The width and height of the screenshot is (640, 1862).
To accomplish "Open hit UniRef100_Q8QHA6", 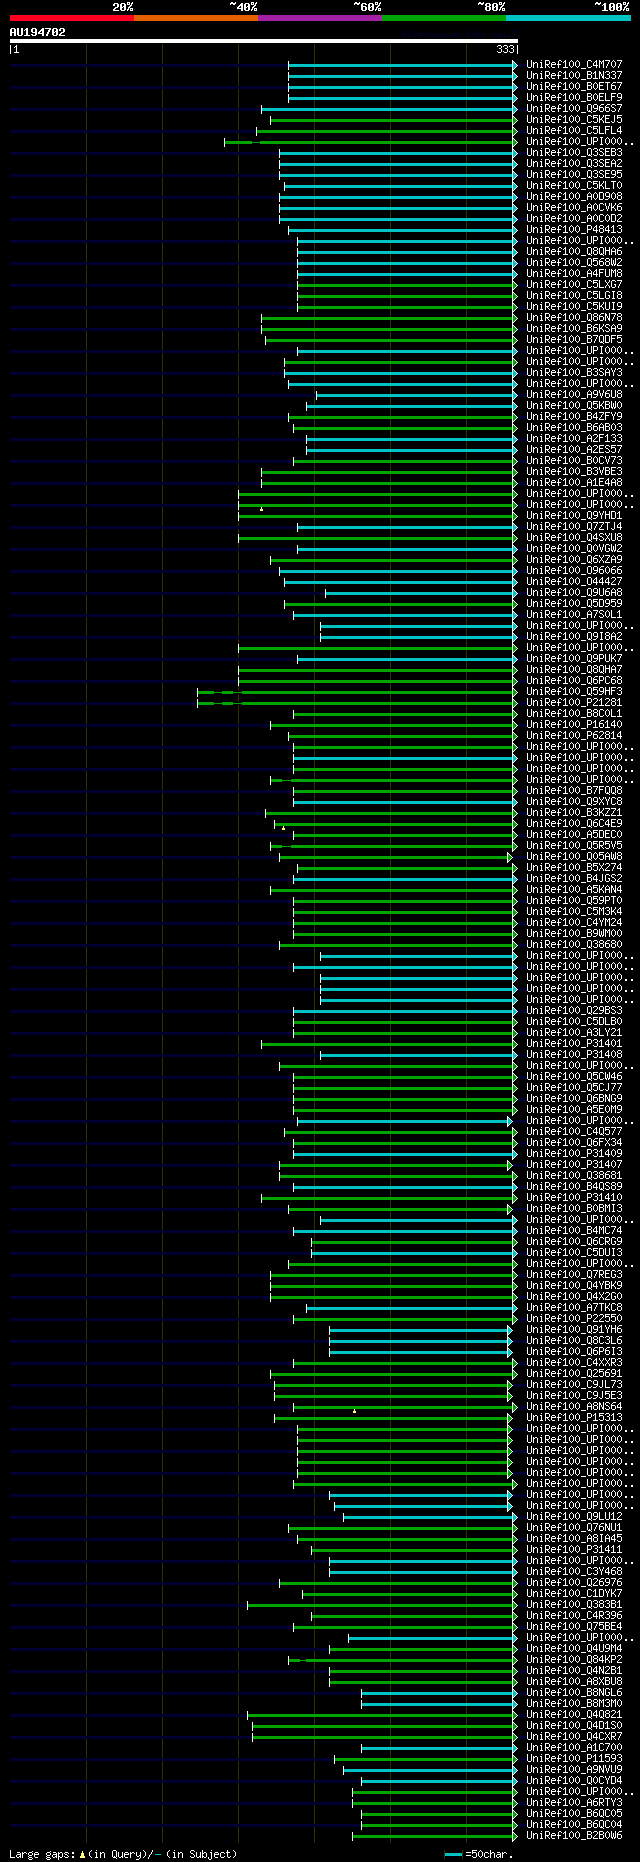I will (x=574, y=252).
